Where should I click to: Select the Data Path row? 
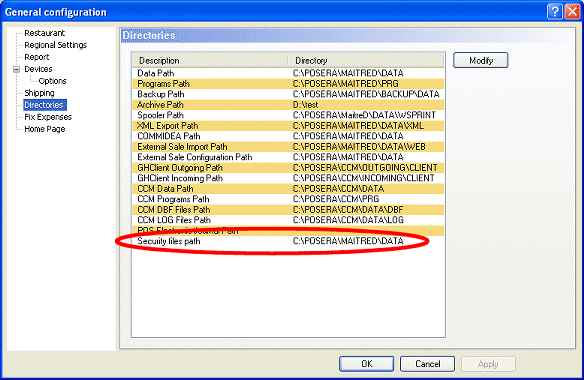(288, 73)
